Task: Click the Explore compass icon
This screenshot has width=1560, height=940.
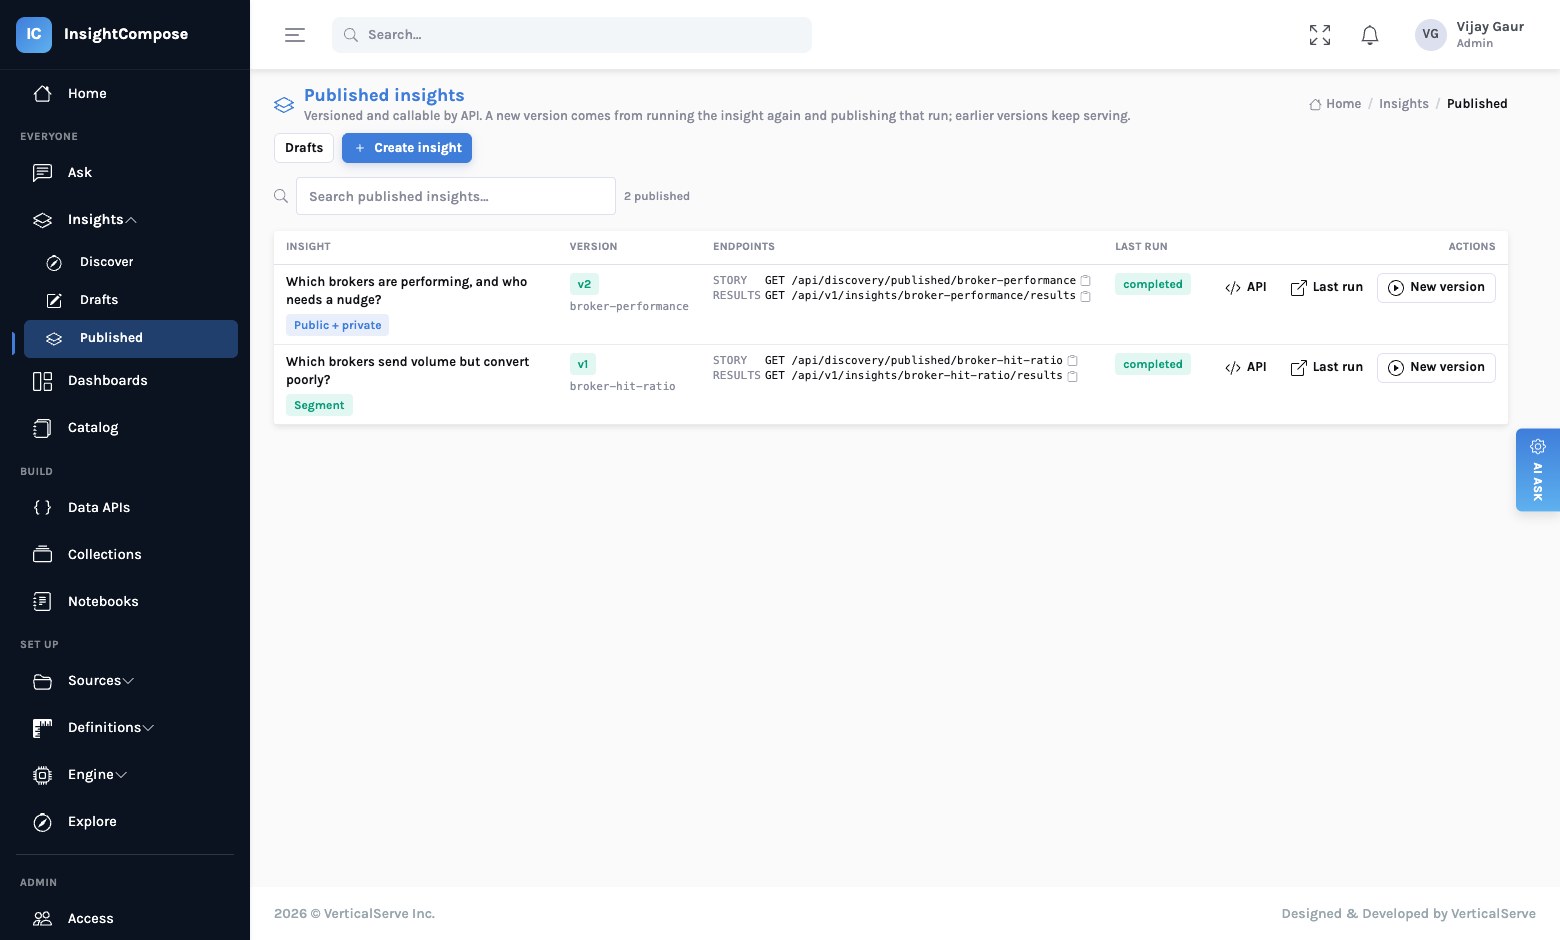Action: click(42, 822)
